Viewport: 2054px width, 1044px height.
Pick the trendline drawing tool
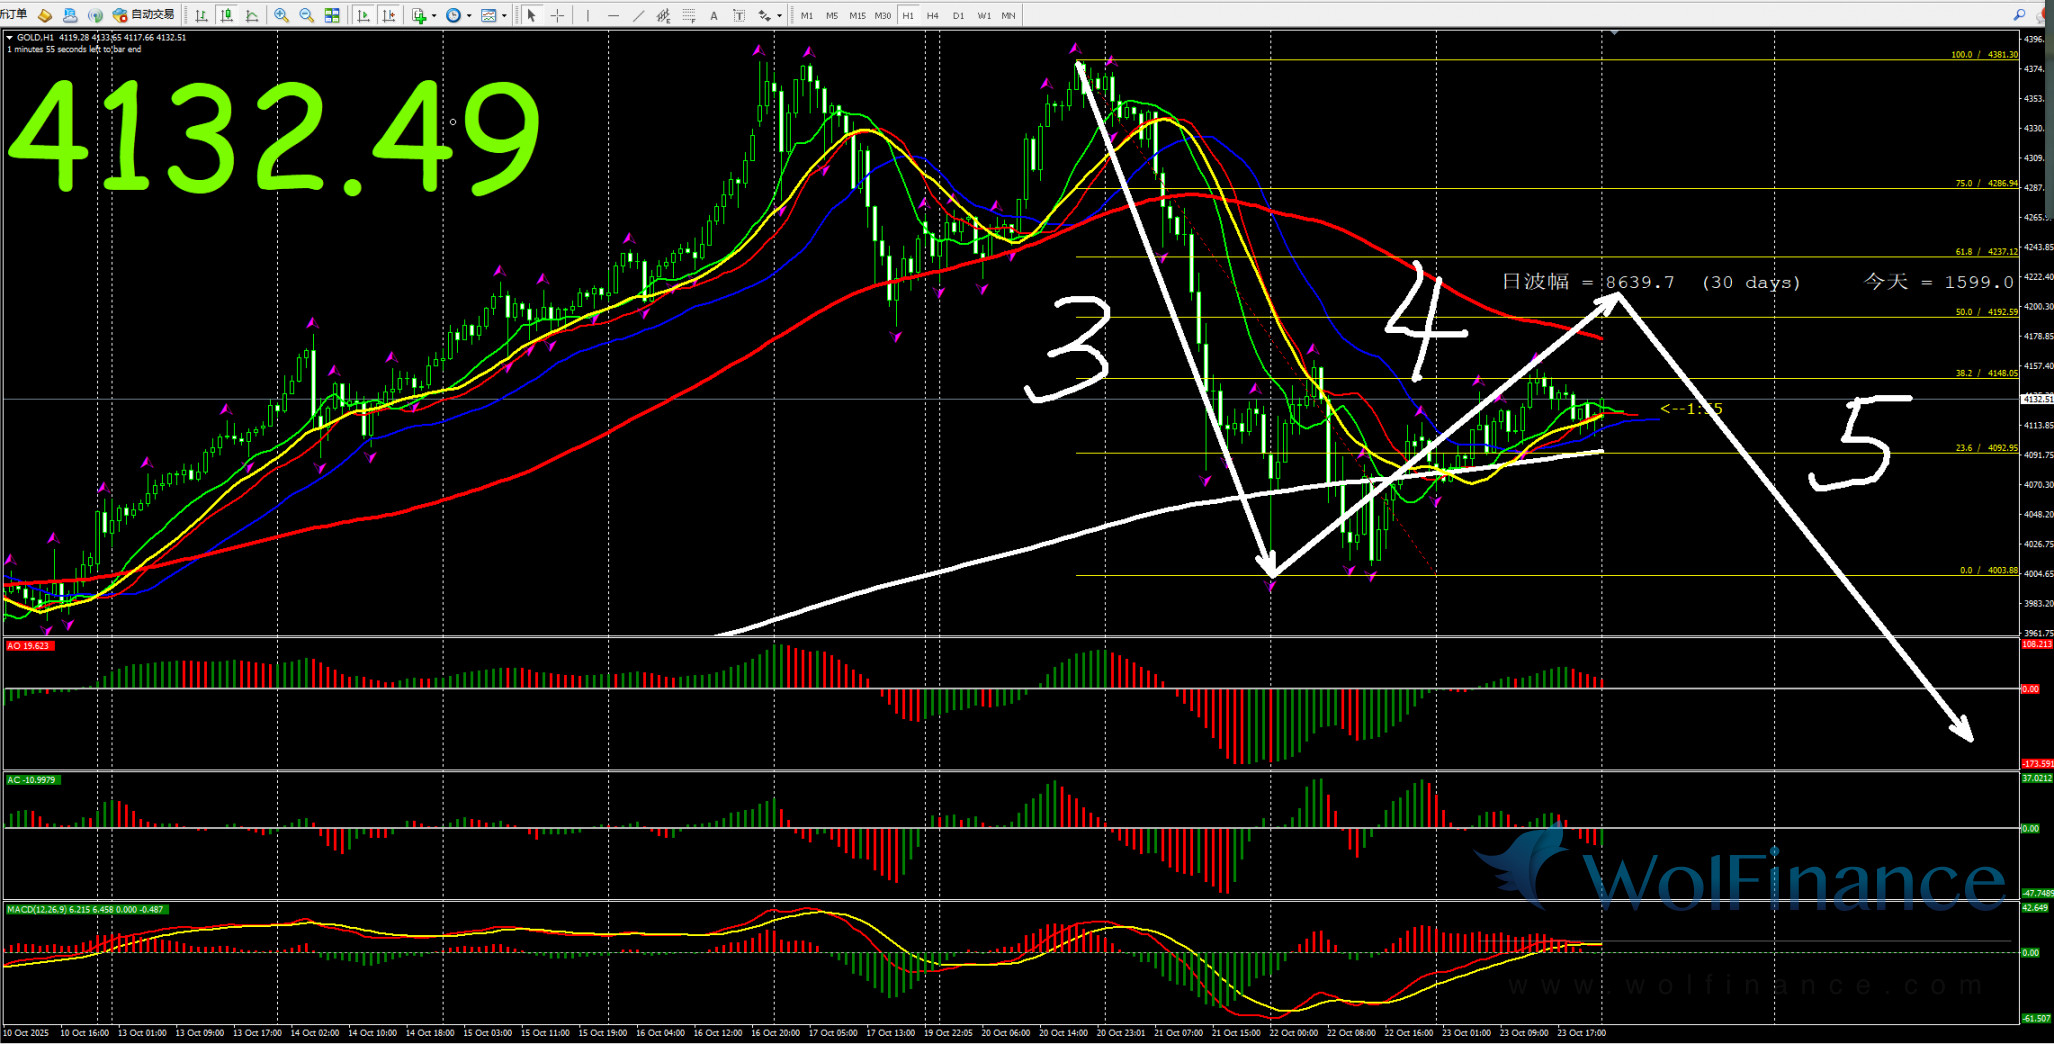click(x=638, y=15)
